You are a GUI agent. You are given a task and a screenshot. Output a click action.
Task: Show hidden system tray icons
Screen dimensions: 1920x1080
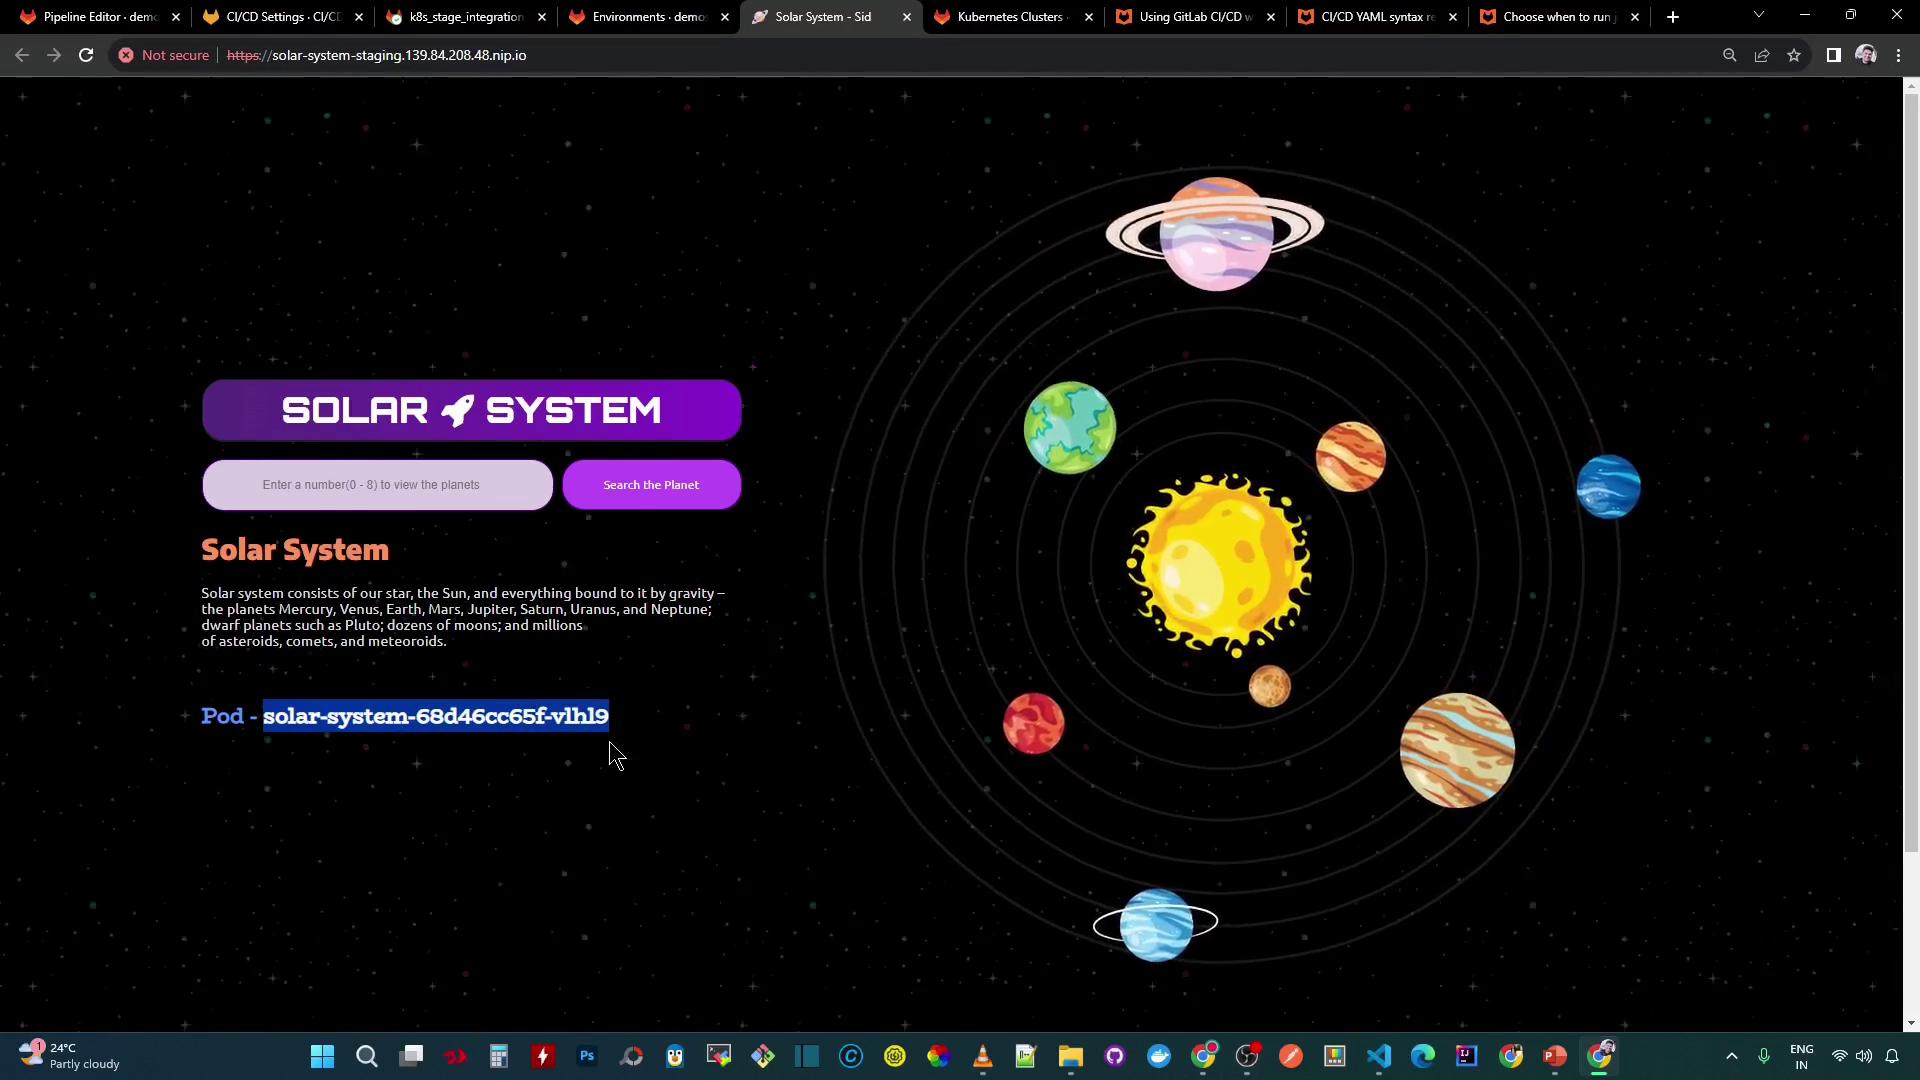pos(1732,1056)
